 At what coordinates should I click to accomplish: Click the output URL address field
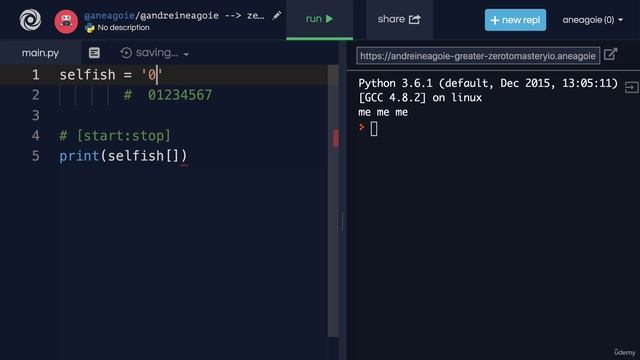tap(478, 56)
